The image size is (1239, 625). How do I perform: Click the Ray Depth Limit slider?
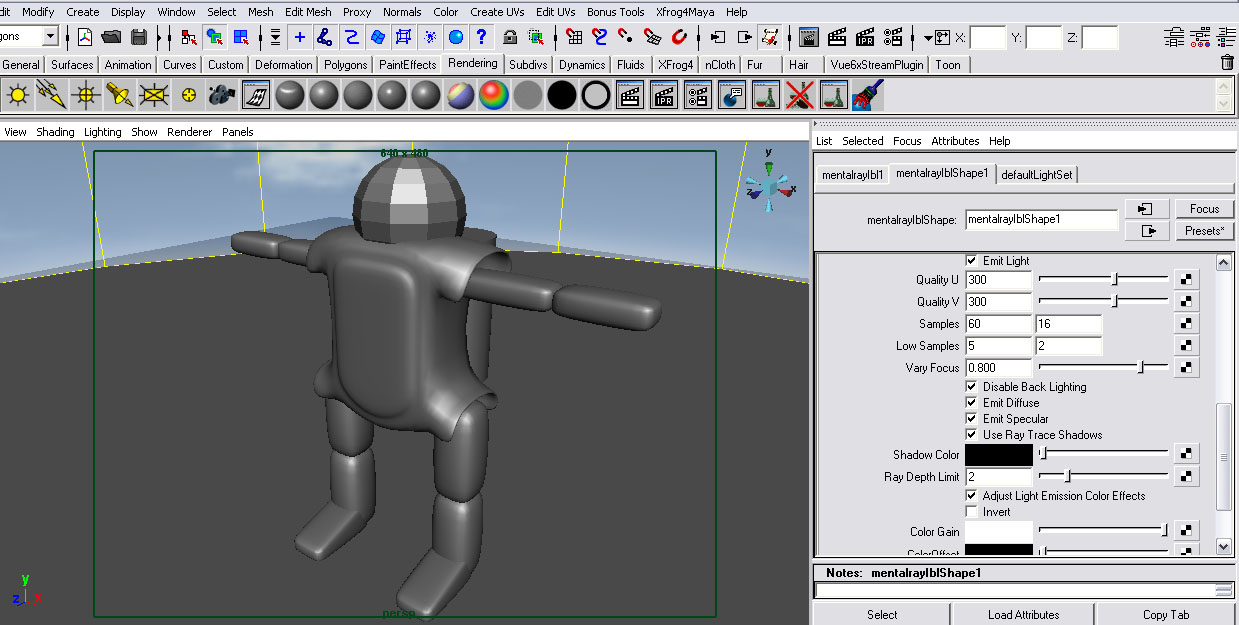[1103, 477]
